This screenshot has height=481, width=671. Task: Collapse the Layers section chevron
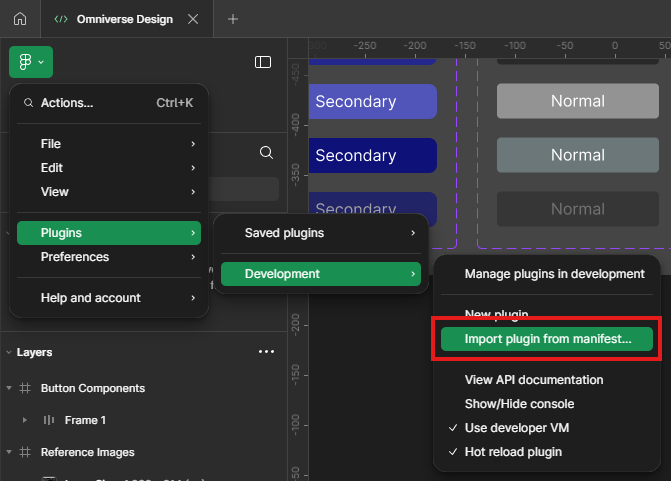coord(9,352)
